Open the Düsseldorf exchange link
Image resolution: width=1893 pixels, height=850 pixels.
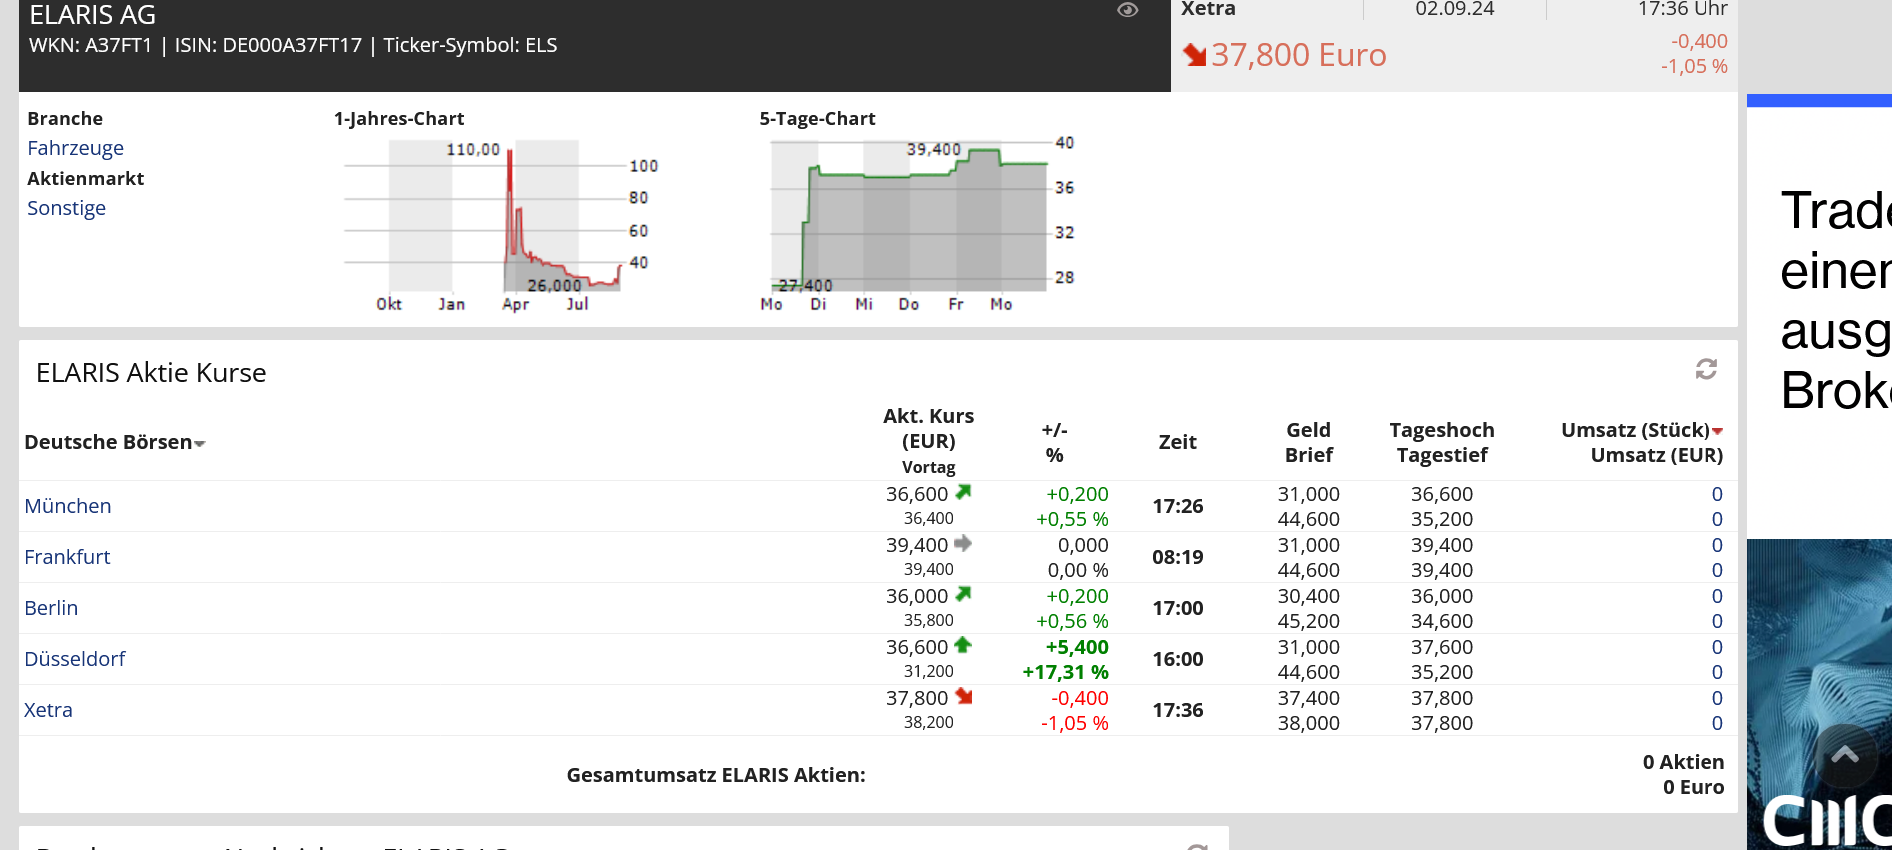75,659
